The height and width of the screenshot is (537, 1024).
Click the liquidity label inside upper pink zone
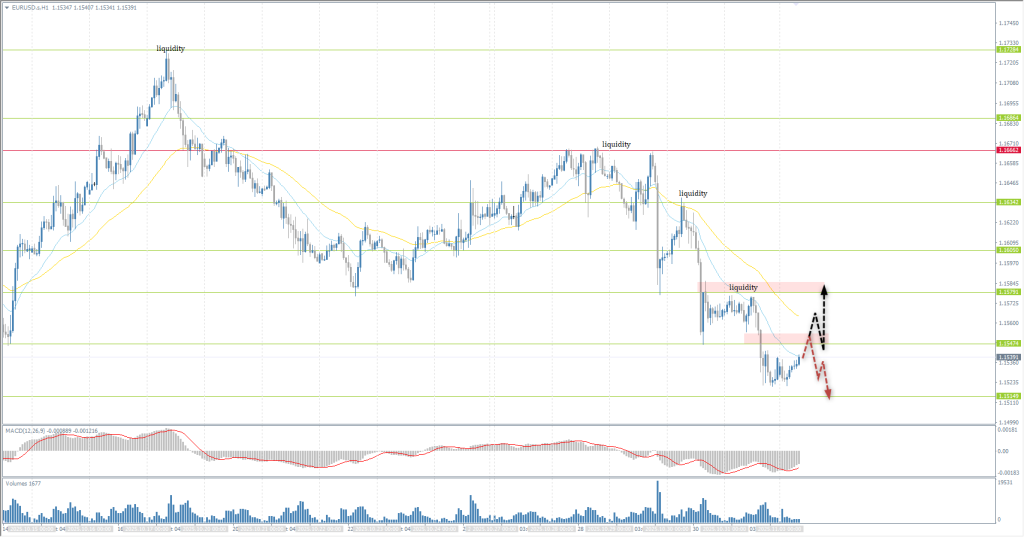tap(743, 287)
